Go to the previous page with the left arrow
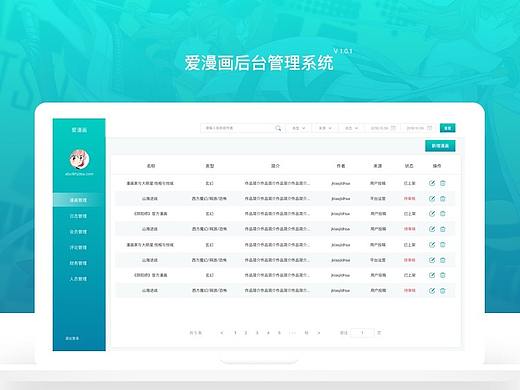The height and width of the screenshot is (390, 520). [222, 332]
